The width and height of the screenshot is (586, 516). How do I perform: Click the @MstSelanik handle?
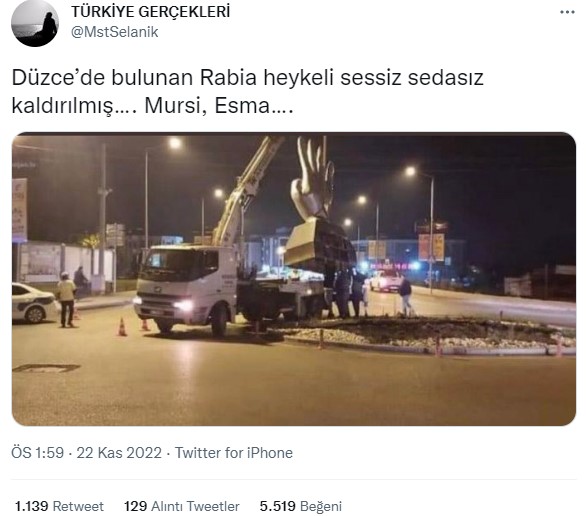coord(115,32)
